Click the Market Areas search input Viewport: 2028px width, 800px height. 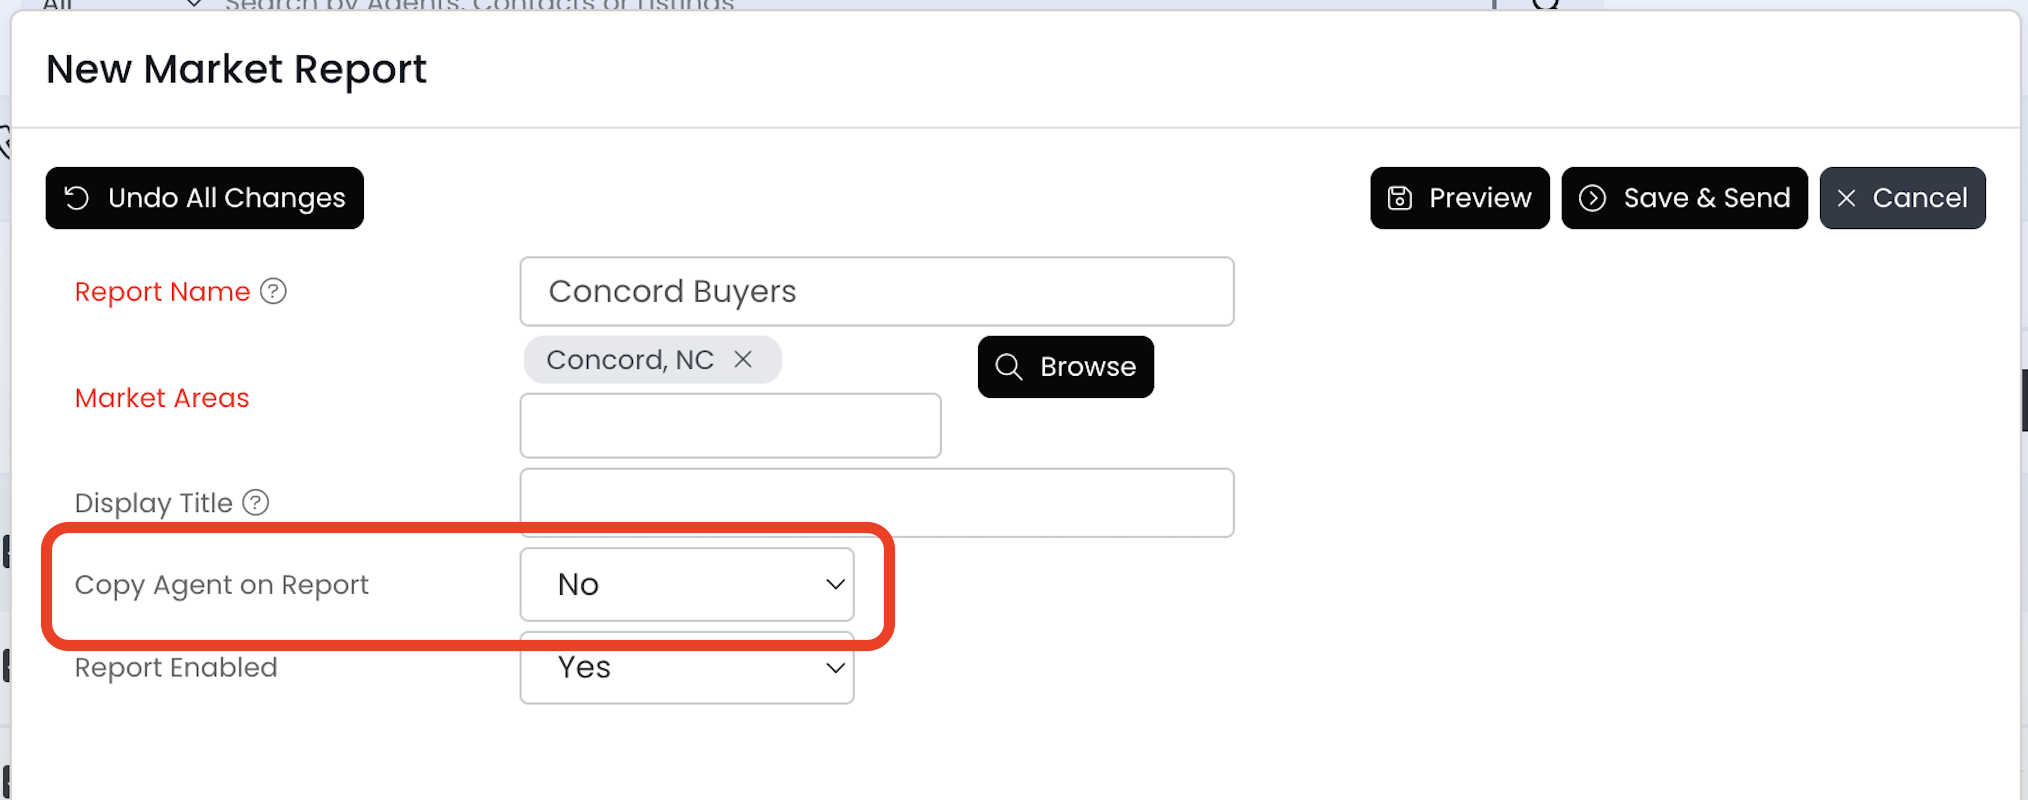[x=730, y=425]
